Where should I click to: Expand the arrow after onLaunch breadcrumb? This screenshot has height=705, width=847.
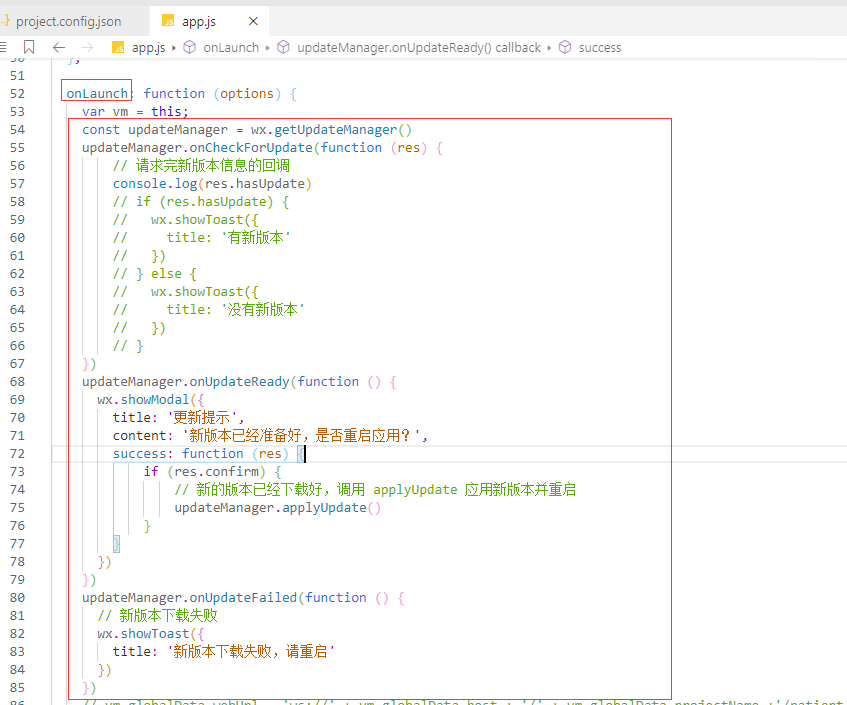[x=267, y=48]
